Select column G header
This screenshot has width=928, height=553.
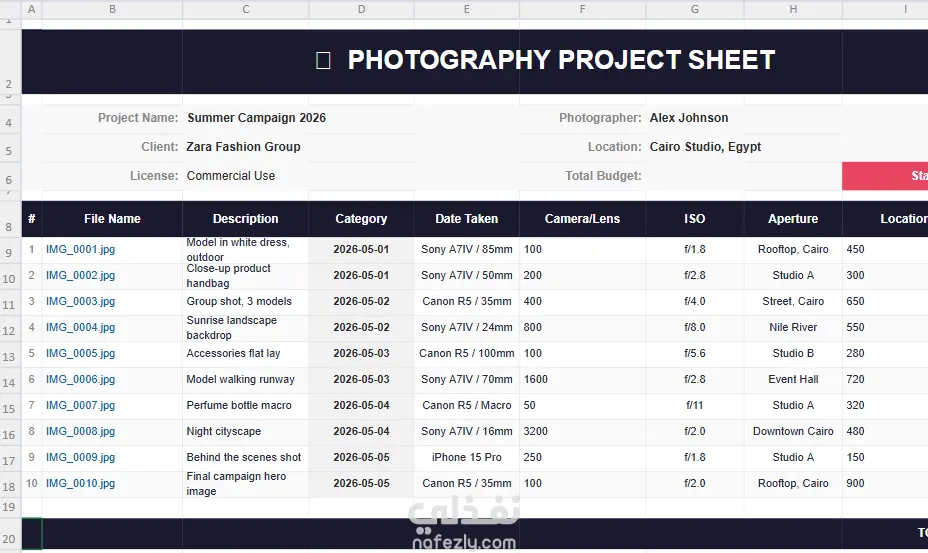coord(694,9)
